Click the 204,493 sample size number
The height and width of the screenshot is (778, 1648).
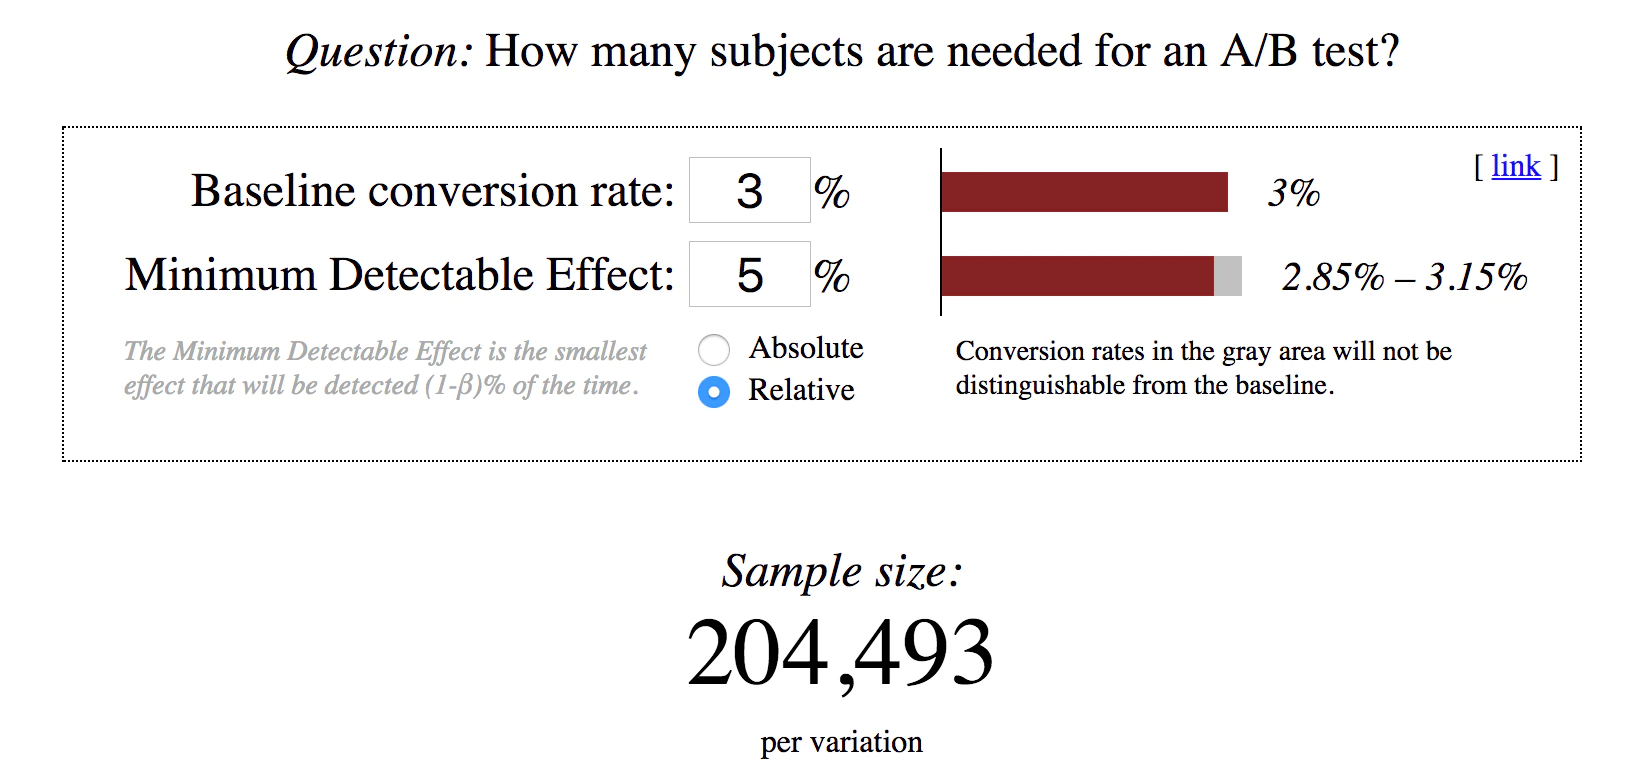840,653
